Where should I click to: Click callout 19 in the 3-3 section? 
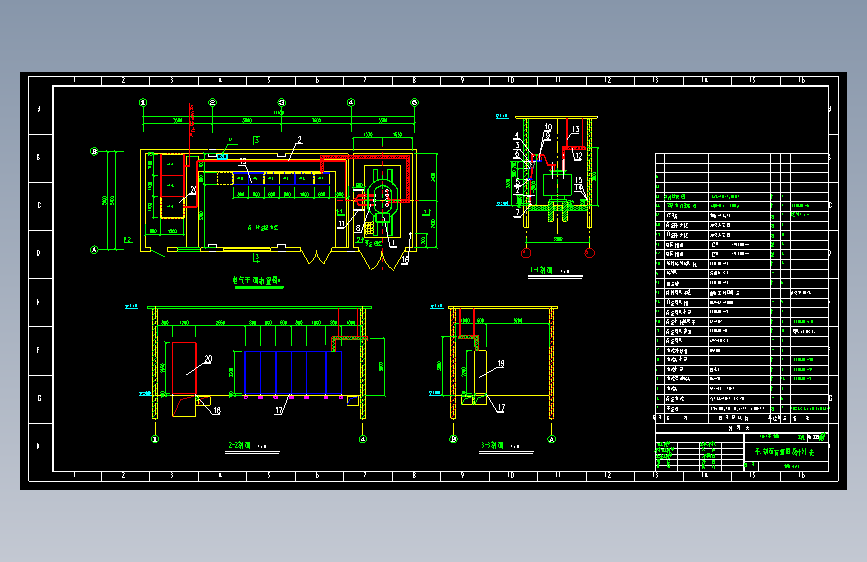(x=500, y=363)
